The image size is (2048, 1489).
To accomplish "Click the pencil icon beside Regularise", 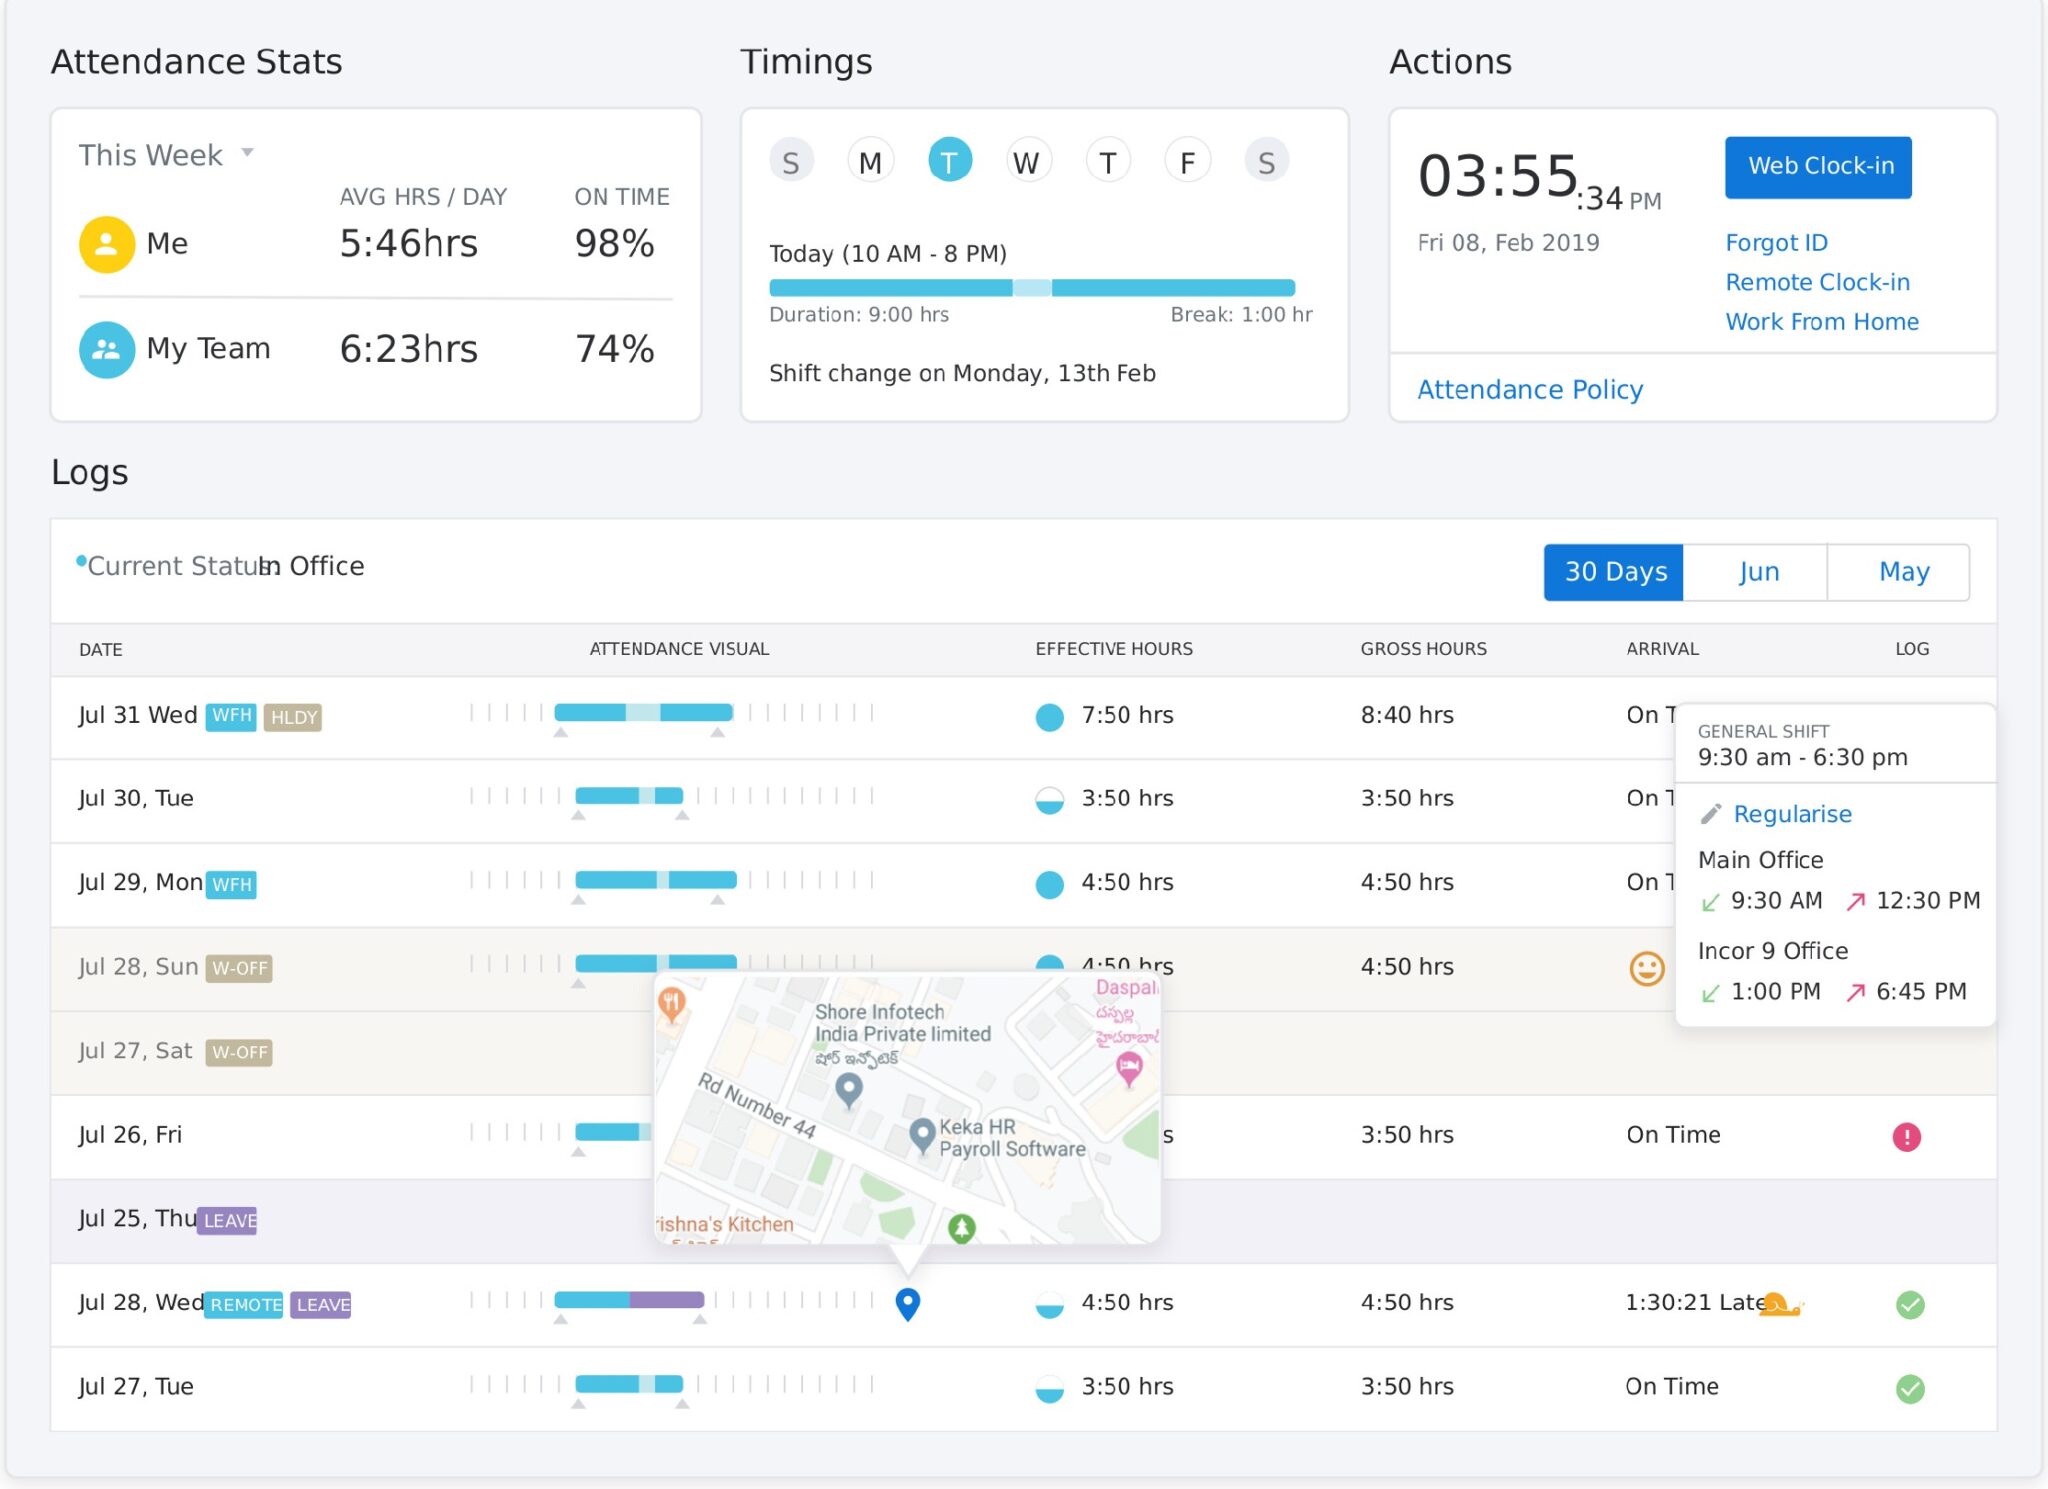I will [x=1713, y=814].
